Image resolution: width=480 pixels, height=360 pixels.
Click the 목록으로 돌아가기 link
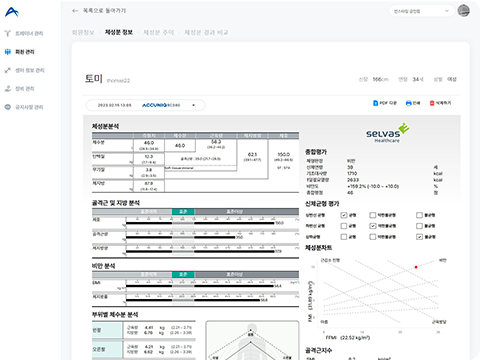pos(104,11)
